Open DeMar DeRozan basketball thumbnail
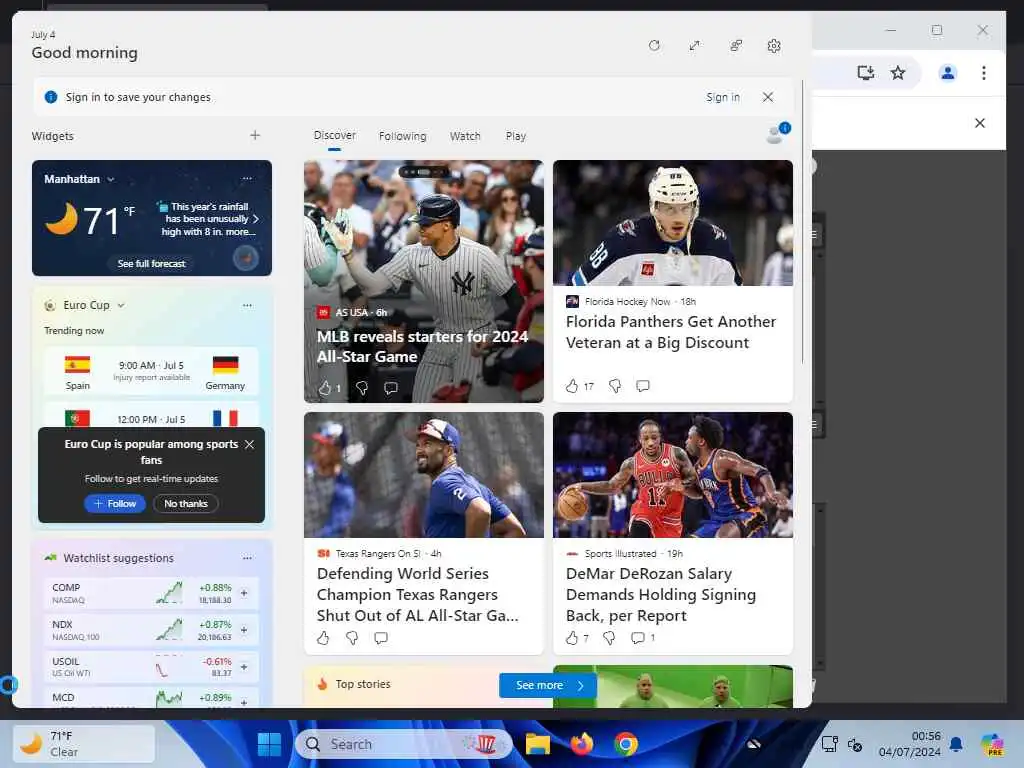The height and width of the screenshot is (768, 1024). click(x=673, y=475)
